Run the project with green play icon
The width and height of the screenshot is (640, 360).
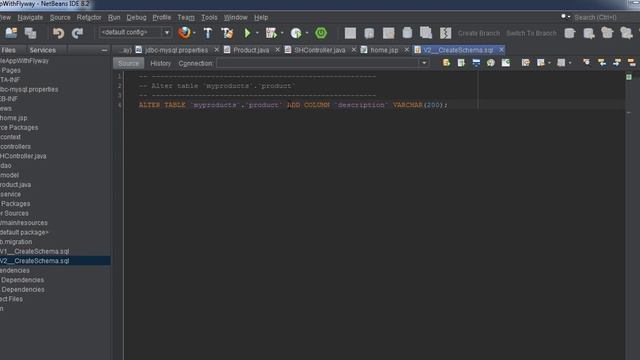247,33
